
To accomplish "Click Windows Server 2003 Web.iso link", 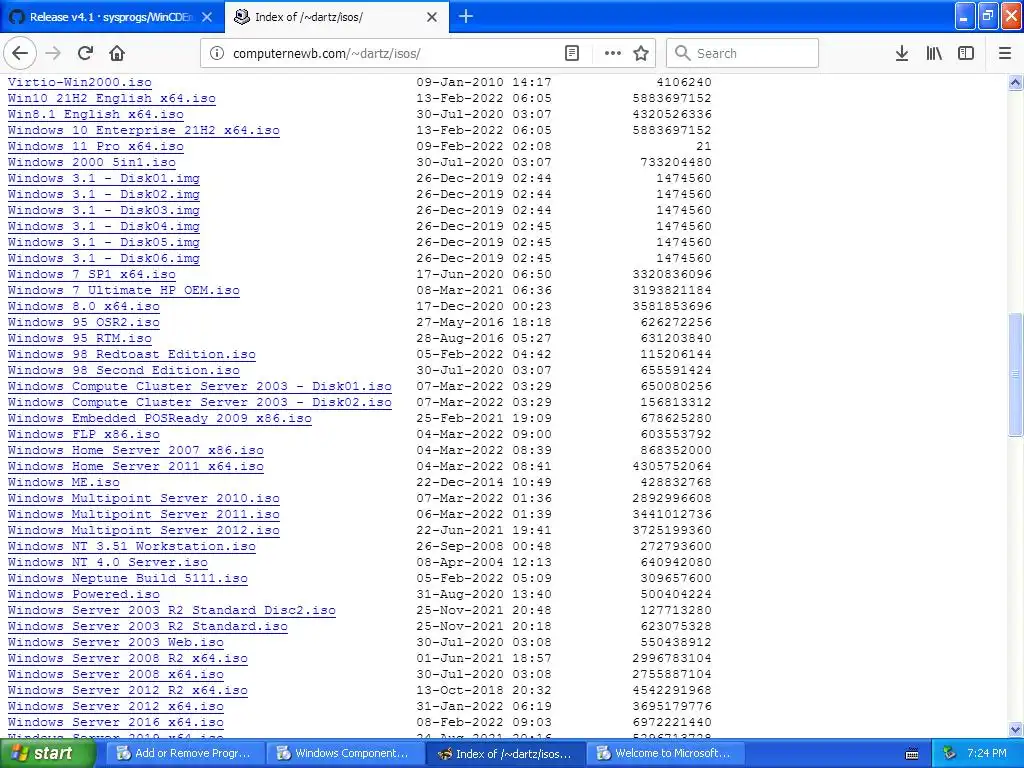I will click(116, 642).
